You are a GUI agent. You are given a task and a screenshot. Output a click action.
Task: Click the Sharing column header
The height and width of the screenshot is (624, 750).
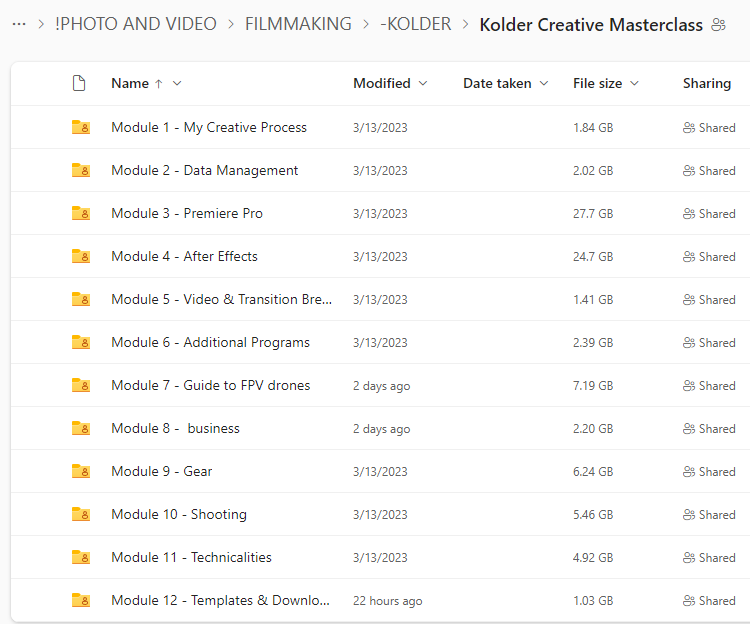pos(707,83)
